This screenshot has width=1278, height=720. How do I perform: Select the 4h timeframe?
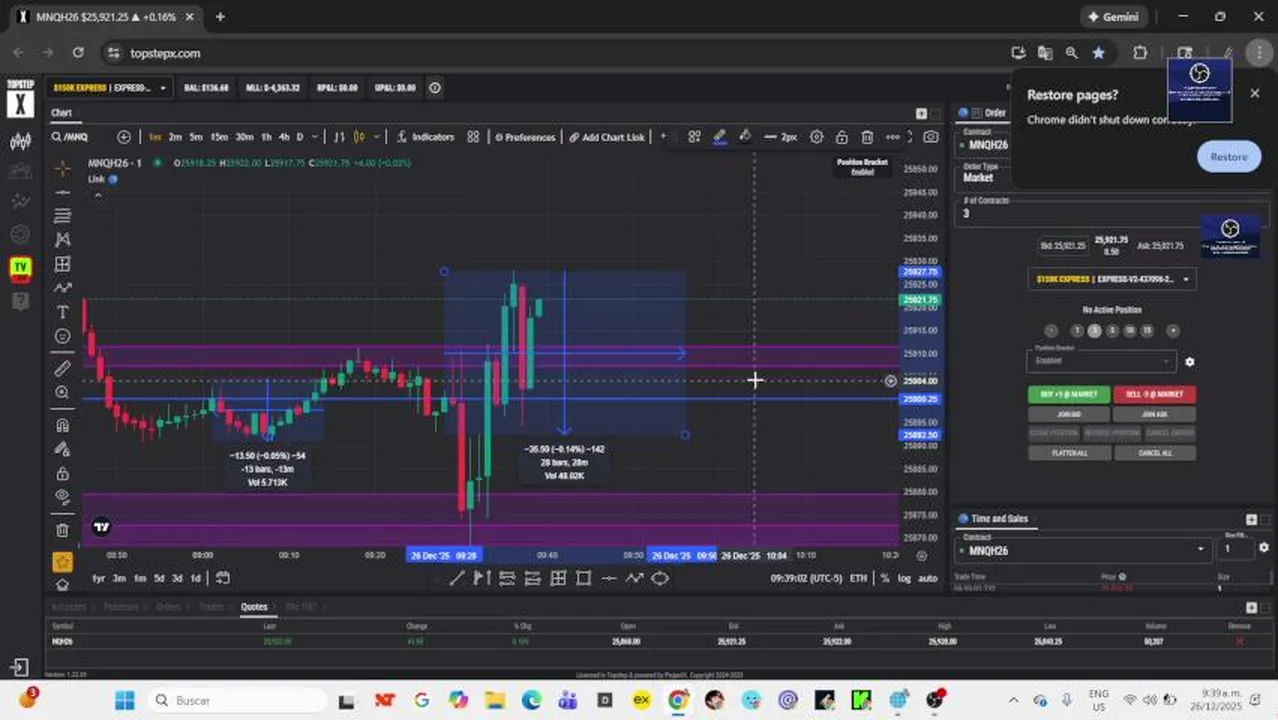(284, 137)
